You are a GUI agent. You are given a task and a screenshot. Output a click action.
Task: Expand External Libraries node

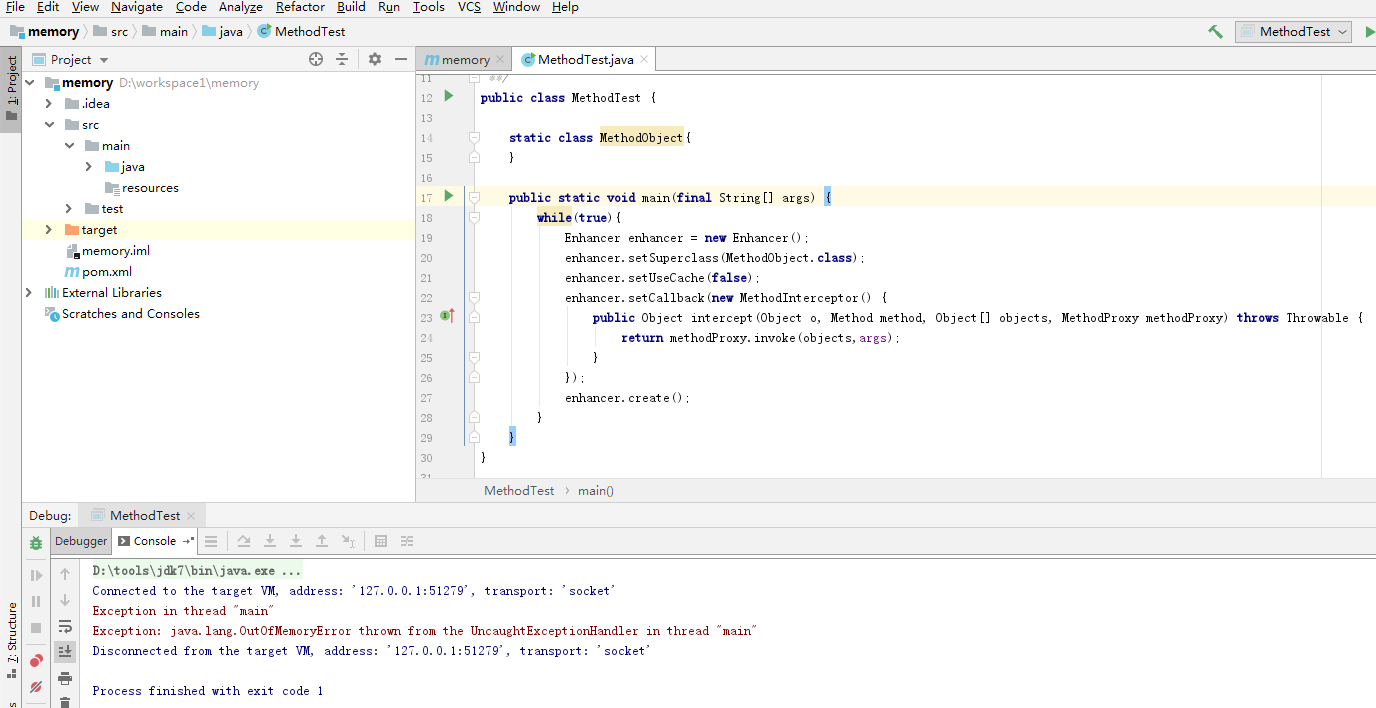[29, 293]
